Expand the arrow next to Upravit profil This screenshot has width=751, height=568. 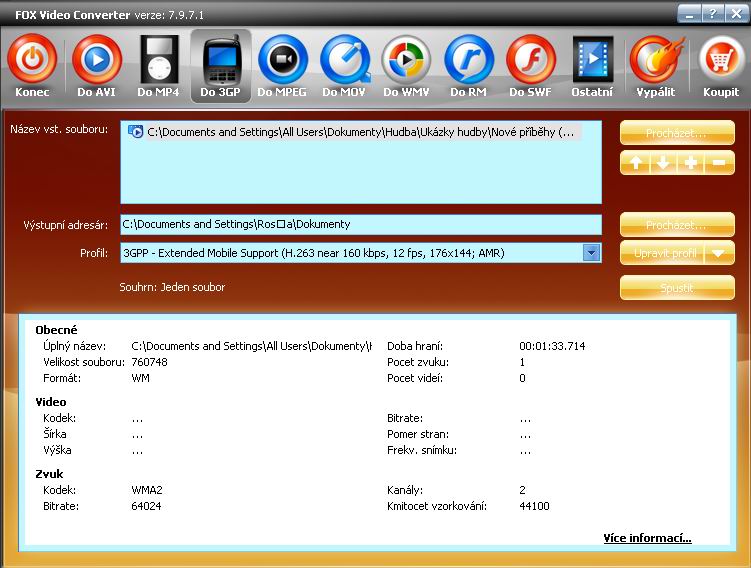(x=719, y=253)
